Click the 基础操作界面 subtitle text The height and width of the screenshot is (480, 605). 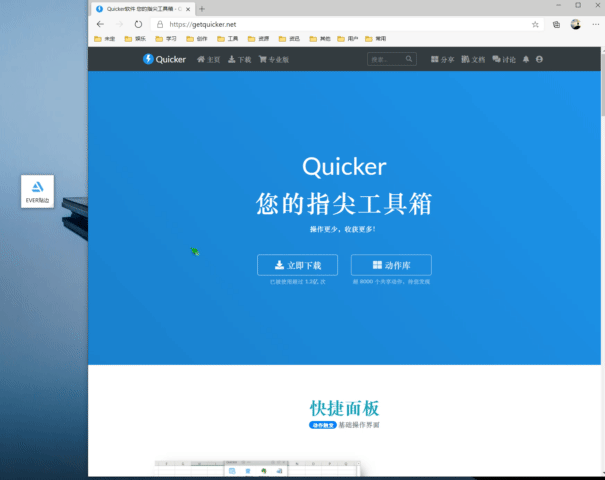click(x=359, y=425)
